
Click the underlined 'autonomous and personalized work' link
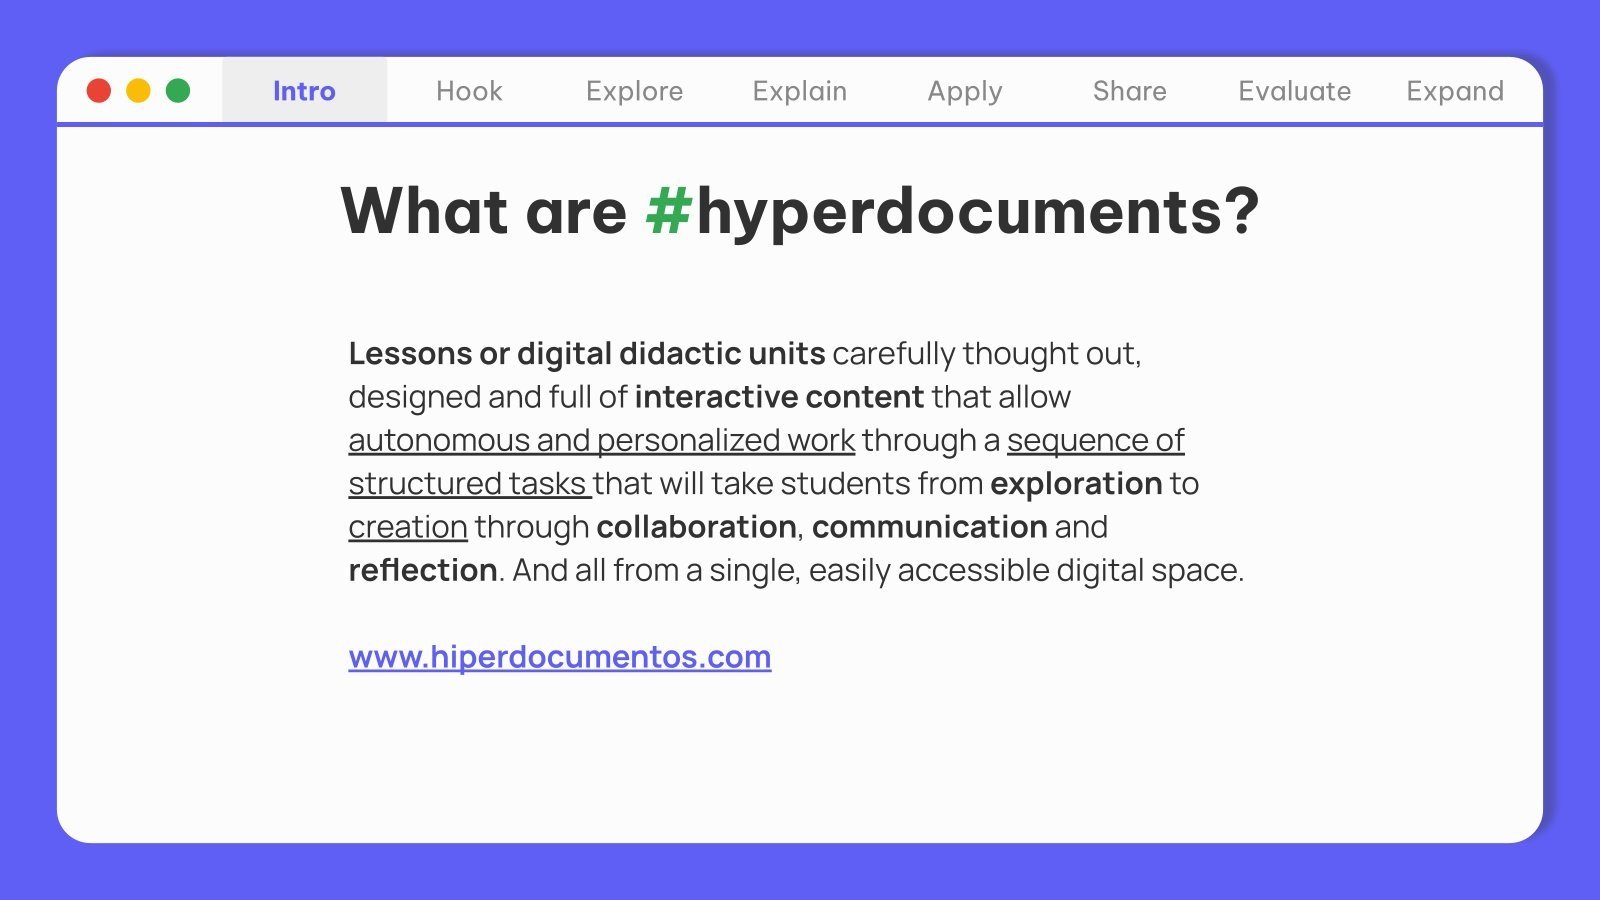(x=600, y=440)
